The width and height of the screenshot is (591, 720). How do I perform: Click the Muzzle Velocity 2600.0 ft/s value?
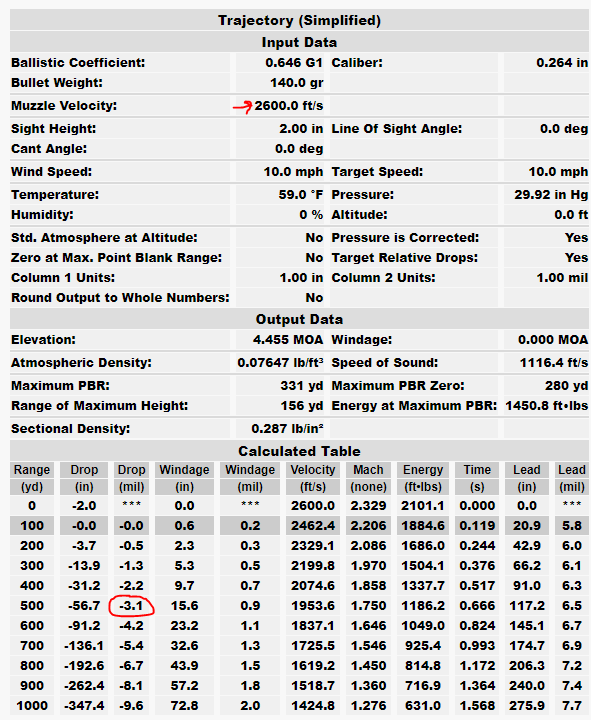(289, 106)
